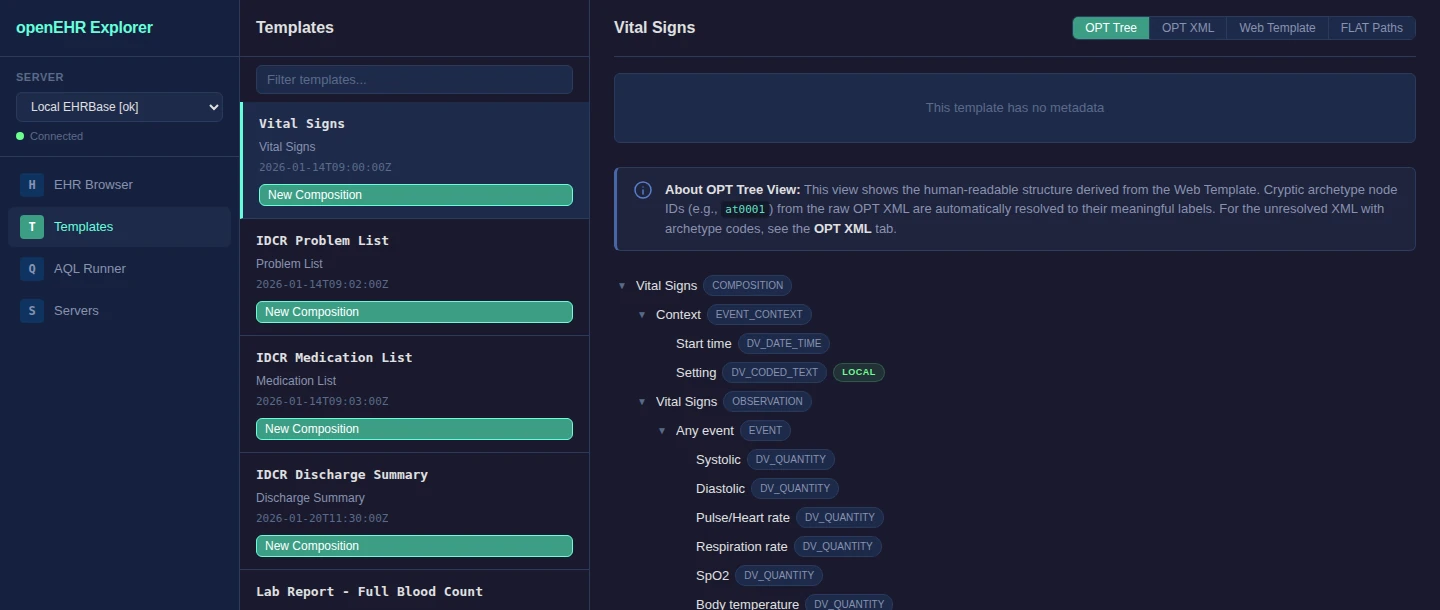Click the H icon for EHR Browser
The width and height of the screenshot is (1440, 610).
pyautogui.click(x=32, y=185)
